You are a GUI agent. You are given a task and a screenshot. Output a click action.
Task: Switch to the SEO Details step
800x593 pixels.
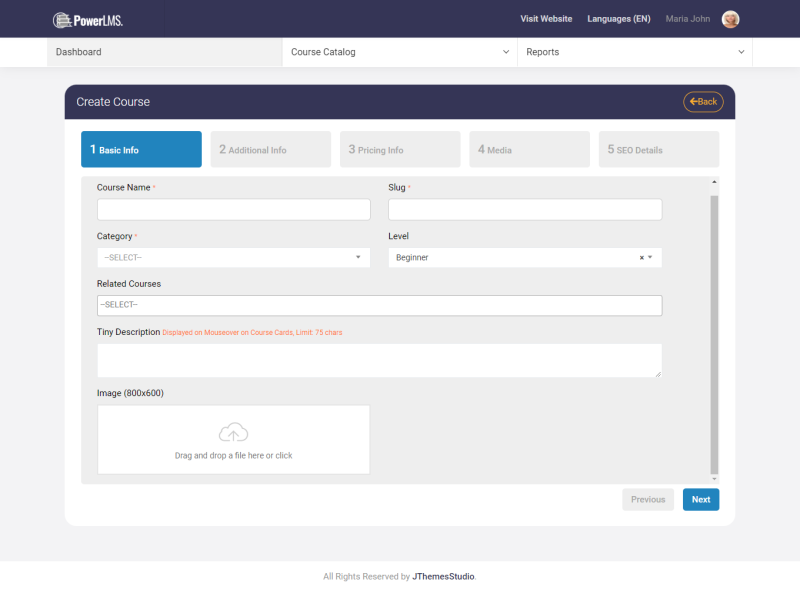tap(659, 150)
